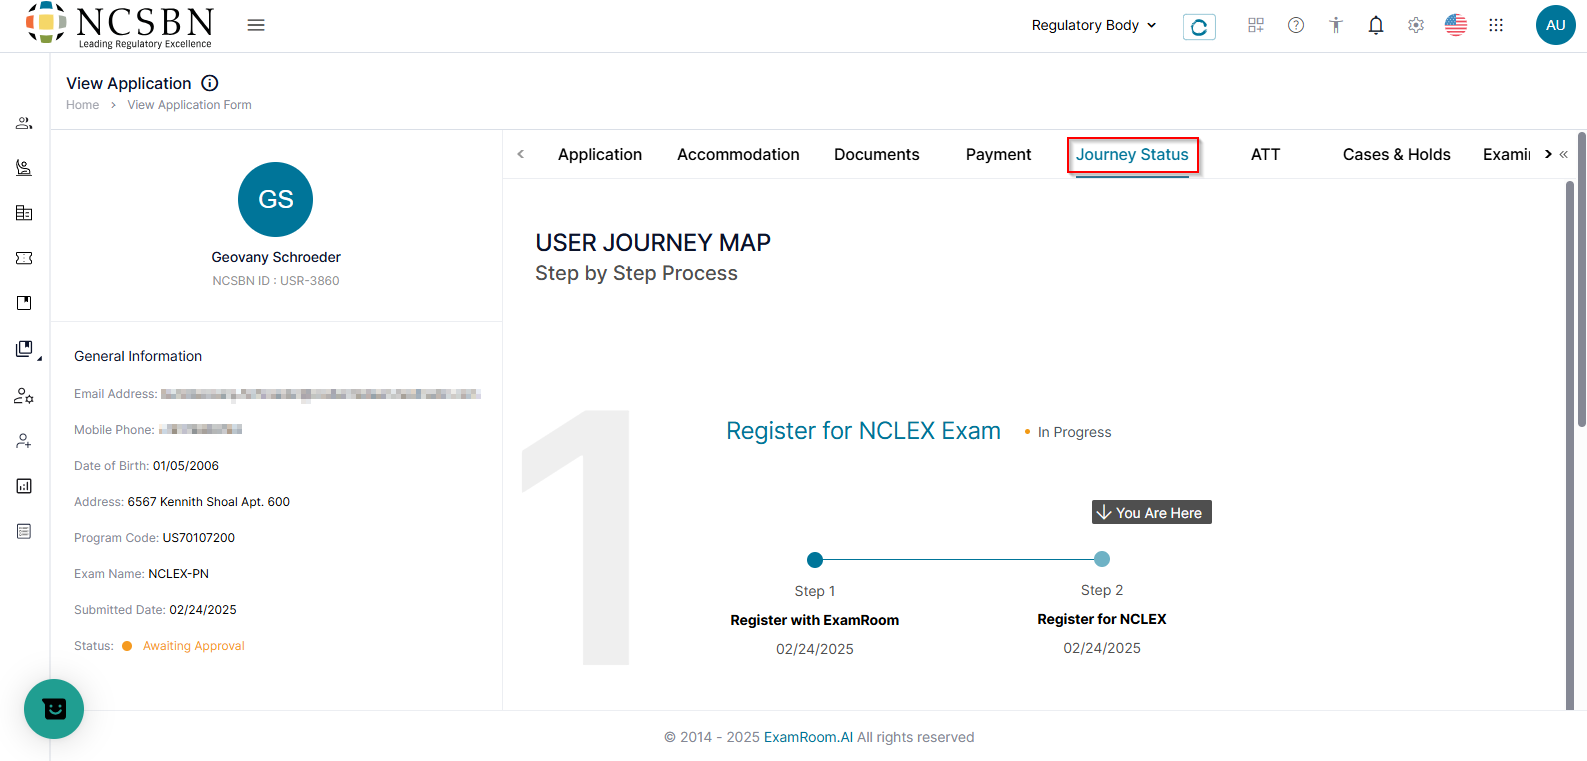Open the ExamRoom.AI footer link
1587x761 pixels.
pyautogui.click(x=808, y=737)
